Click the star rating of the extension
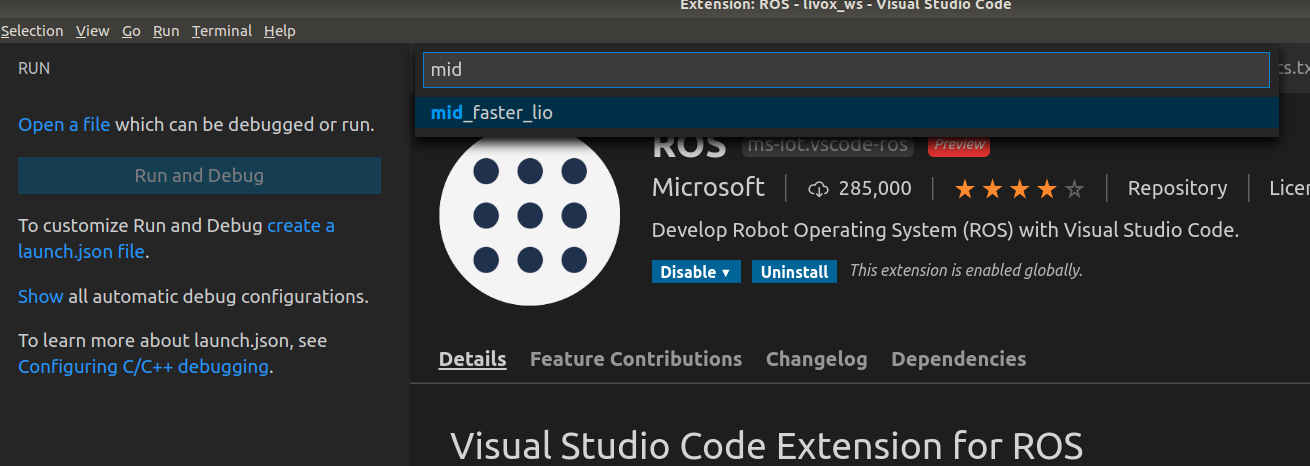 point(1019,189)
